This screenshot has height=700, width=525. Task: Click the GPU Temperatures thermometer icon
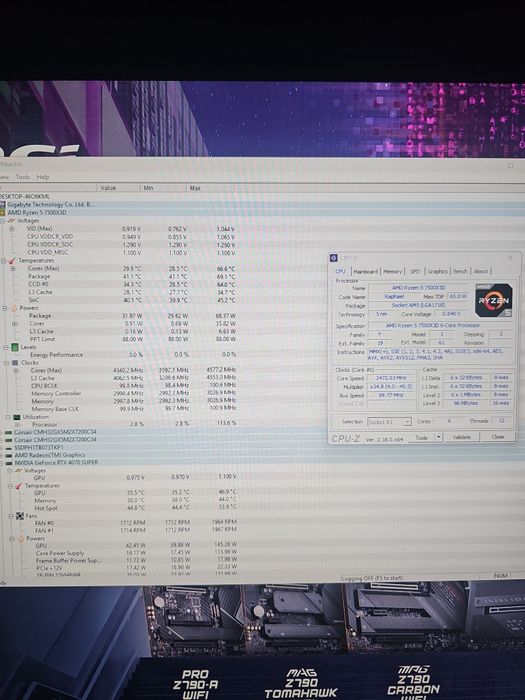coord(18,486)
